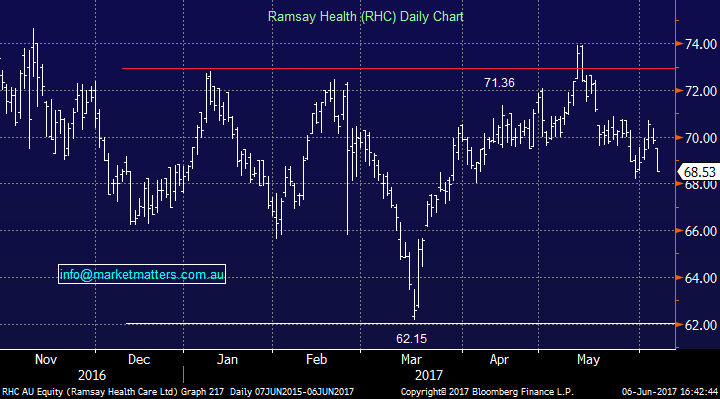720x399 pixels.
Task: Select the Nov month label
Action: (46, 359)
